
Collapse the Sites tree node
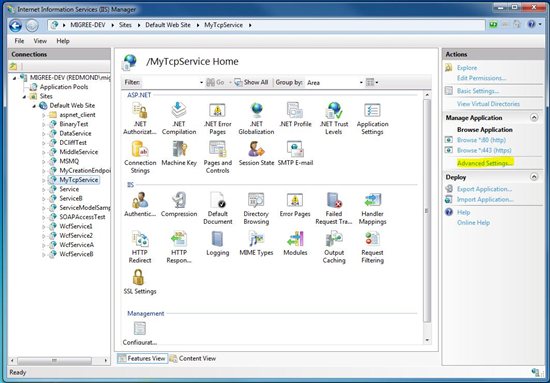pyautogui.click(x=25, y=96)
